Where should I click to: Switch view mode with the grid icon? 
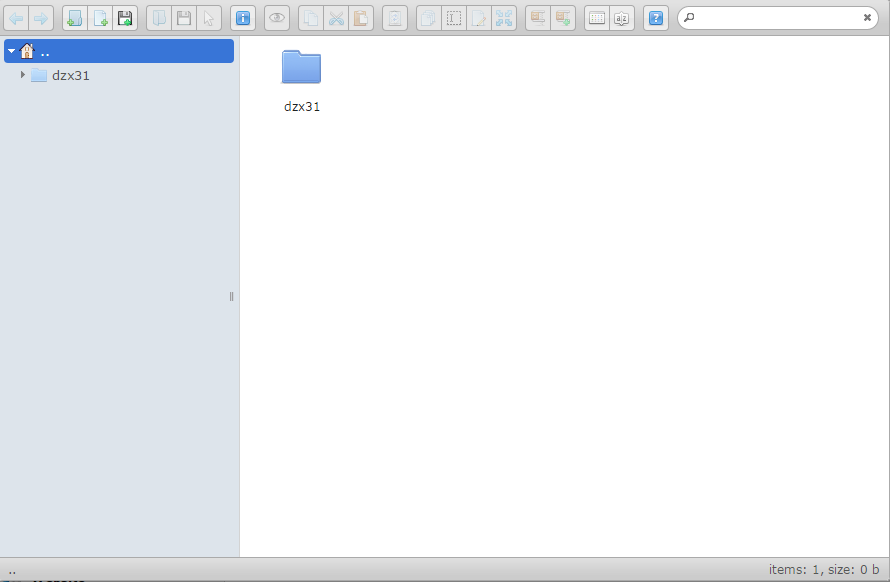pos(597,18)
